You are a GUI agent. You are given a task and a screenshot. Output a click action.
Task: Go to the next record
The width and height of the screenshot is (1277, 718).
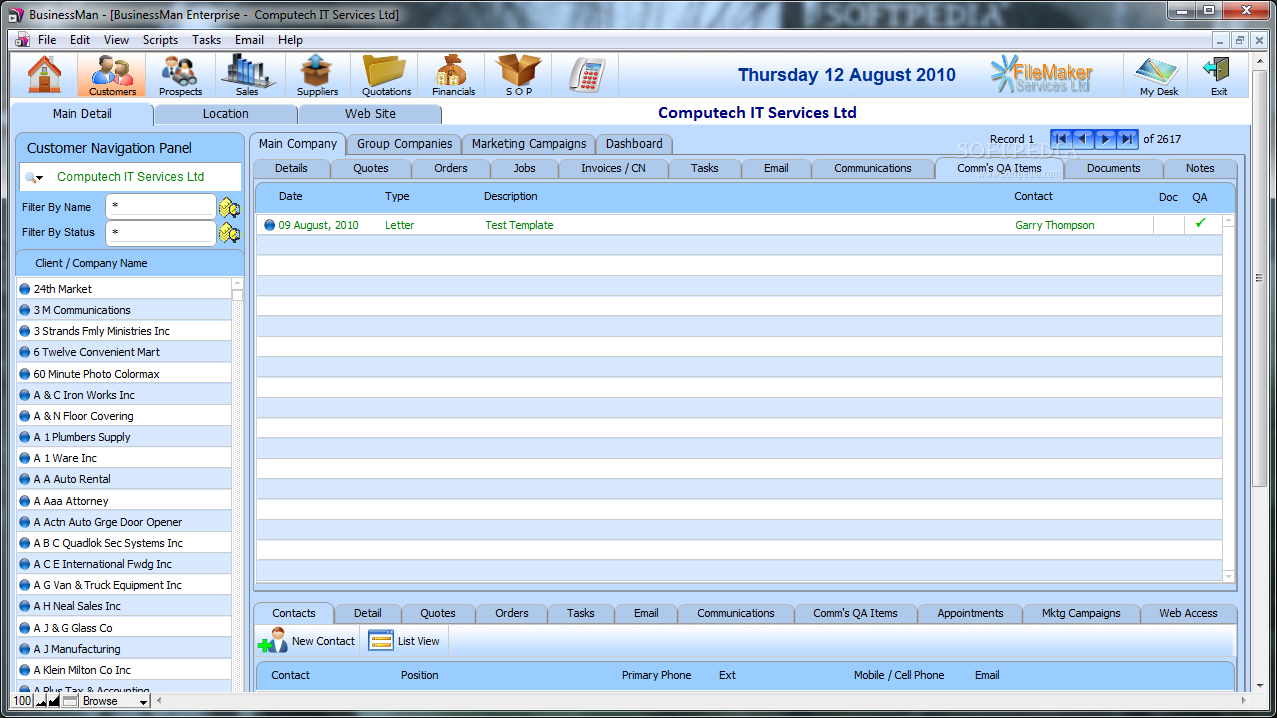1106,139
